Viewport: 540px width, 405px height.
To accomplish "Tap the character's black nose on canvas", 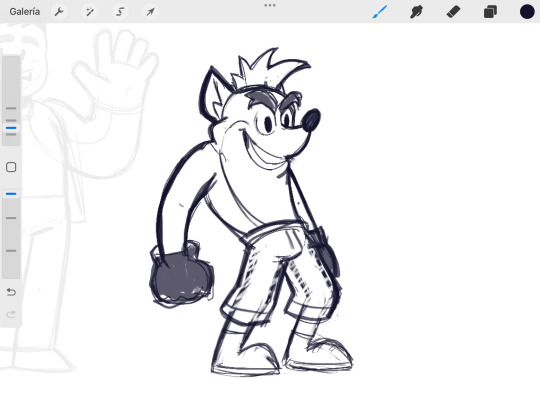I will coord(311,120).
